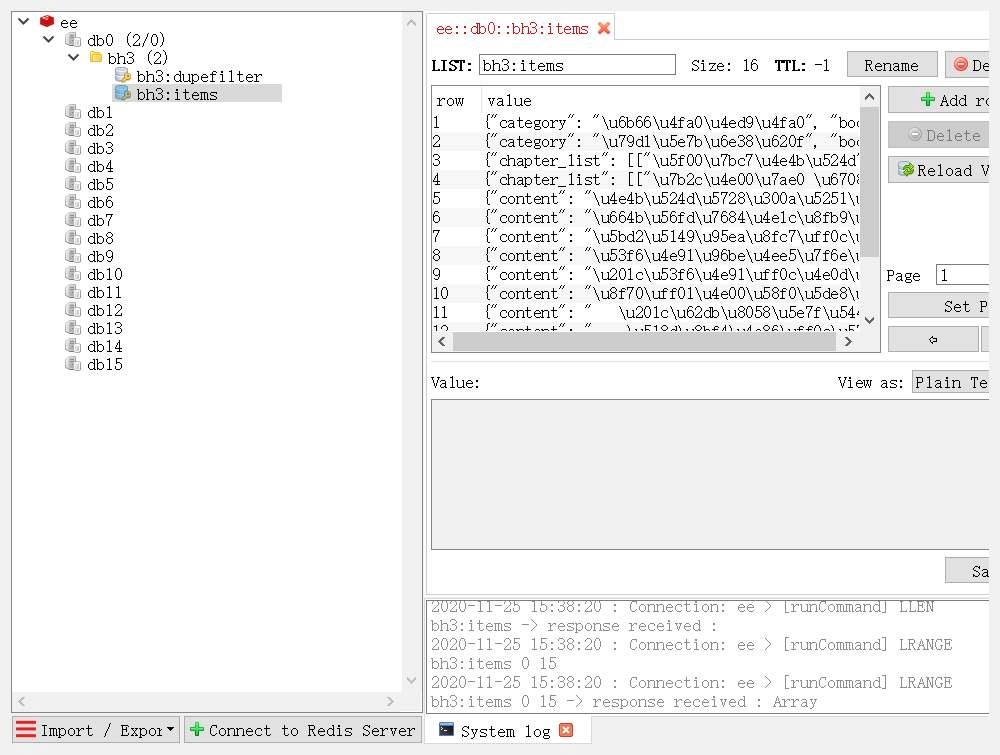1000x755 pixels.
Task: Click the db10 database icon
Action: click(73, 274)
